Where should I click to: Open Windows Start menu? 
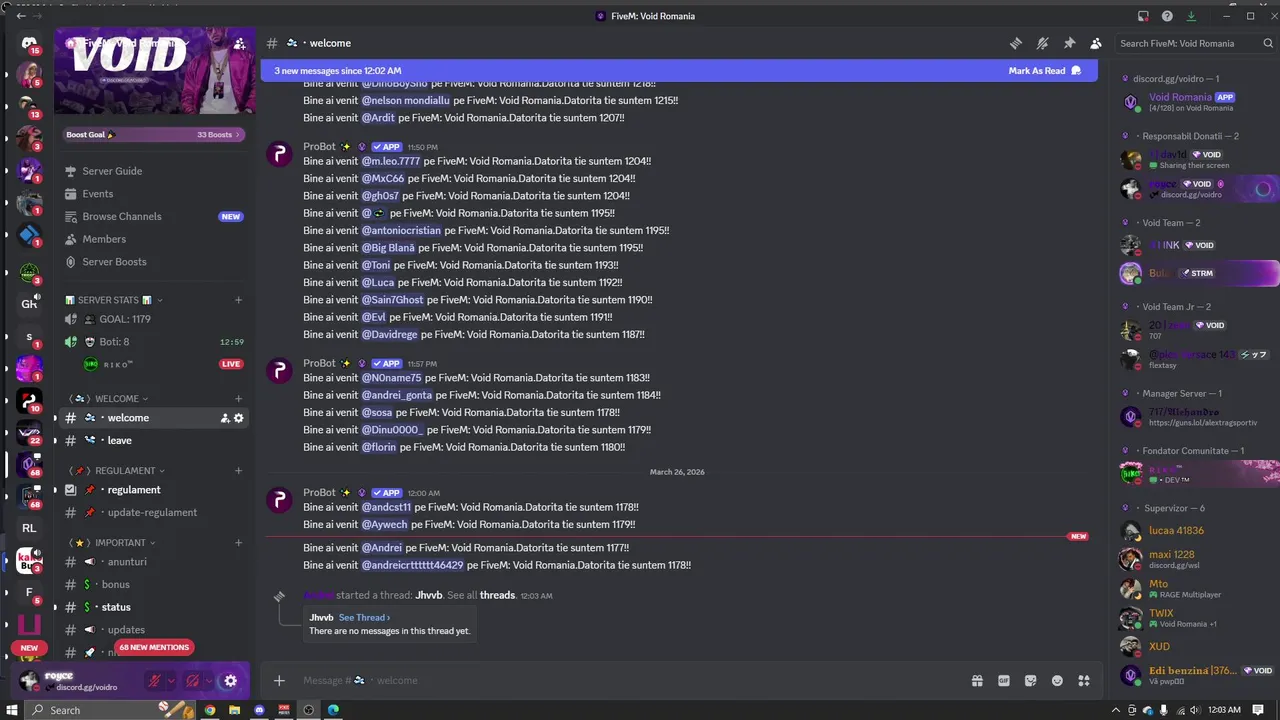[12, 710]
